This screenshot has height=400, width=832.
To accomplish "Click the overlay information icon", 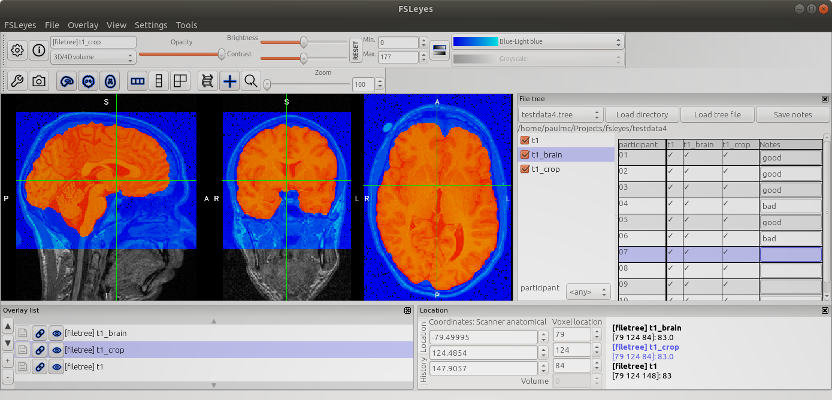I will click(x=38, y=49).
